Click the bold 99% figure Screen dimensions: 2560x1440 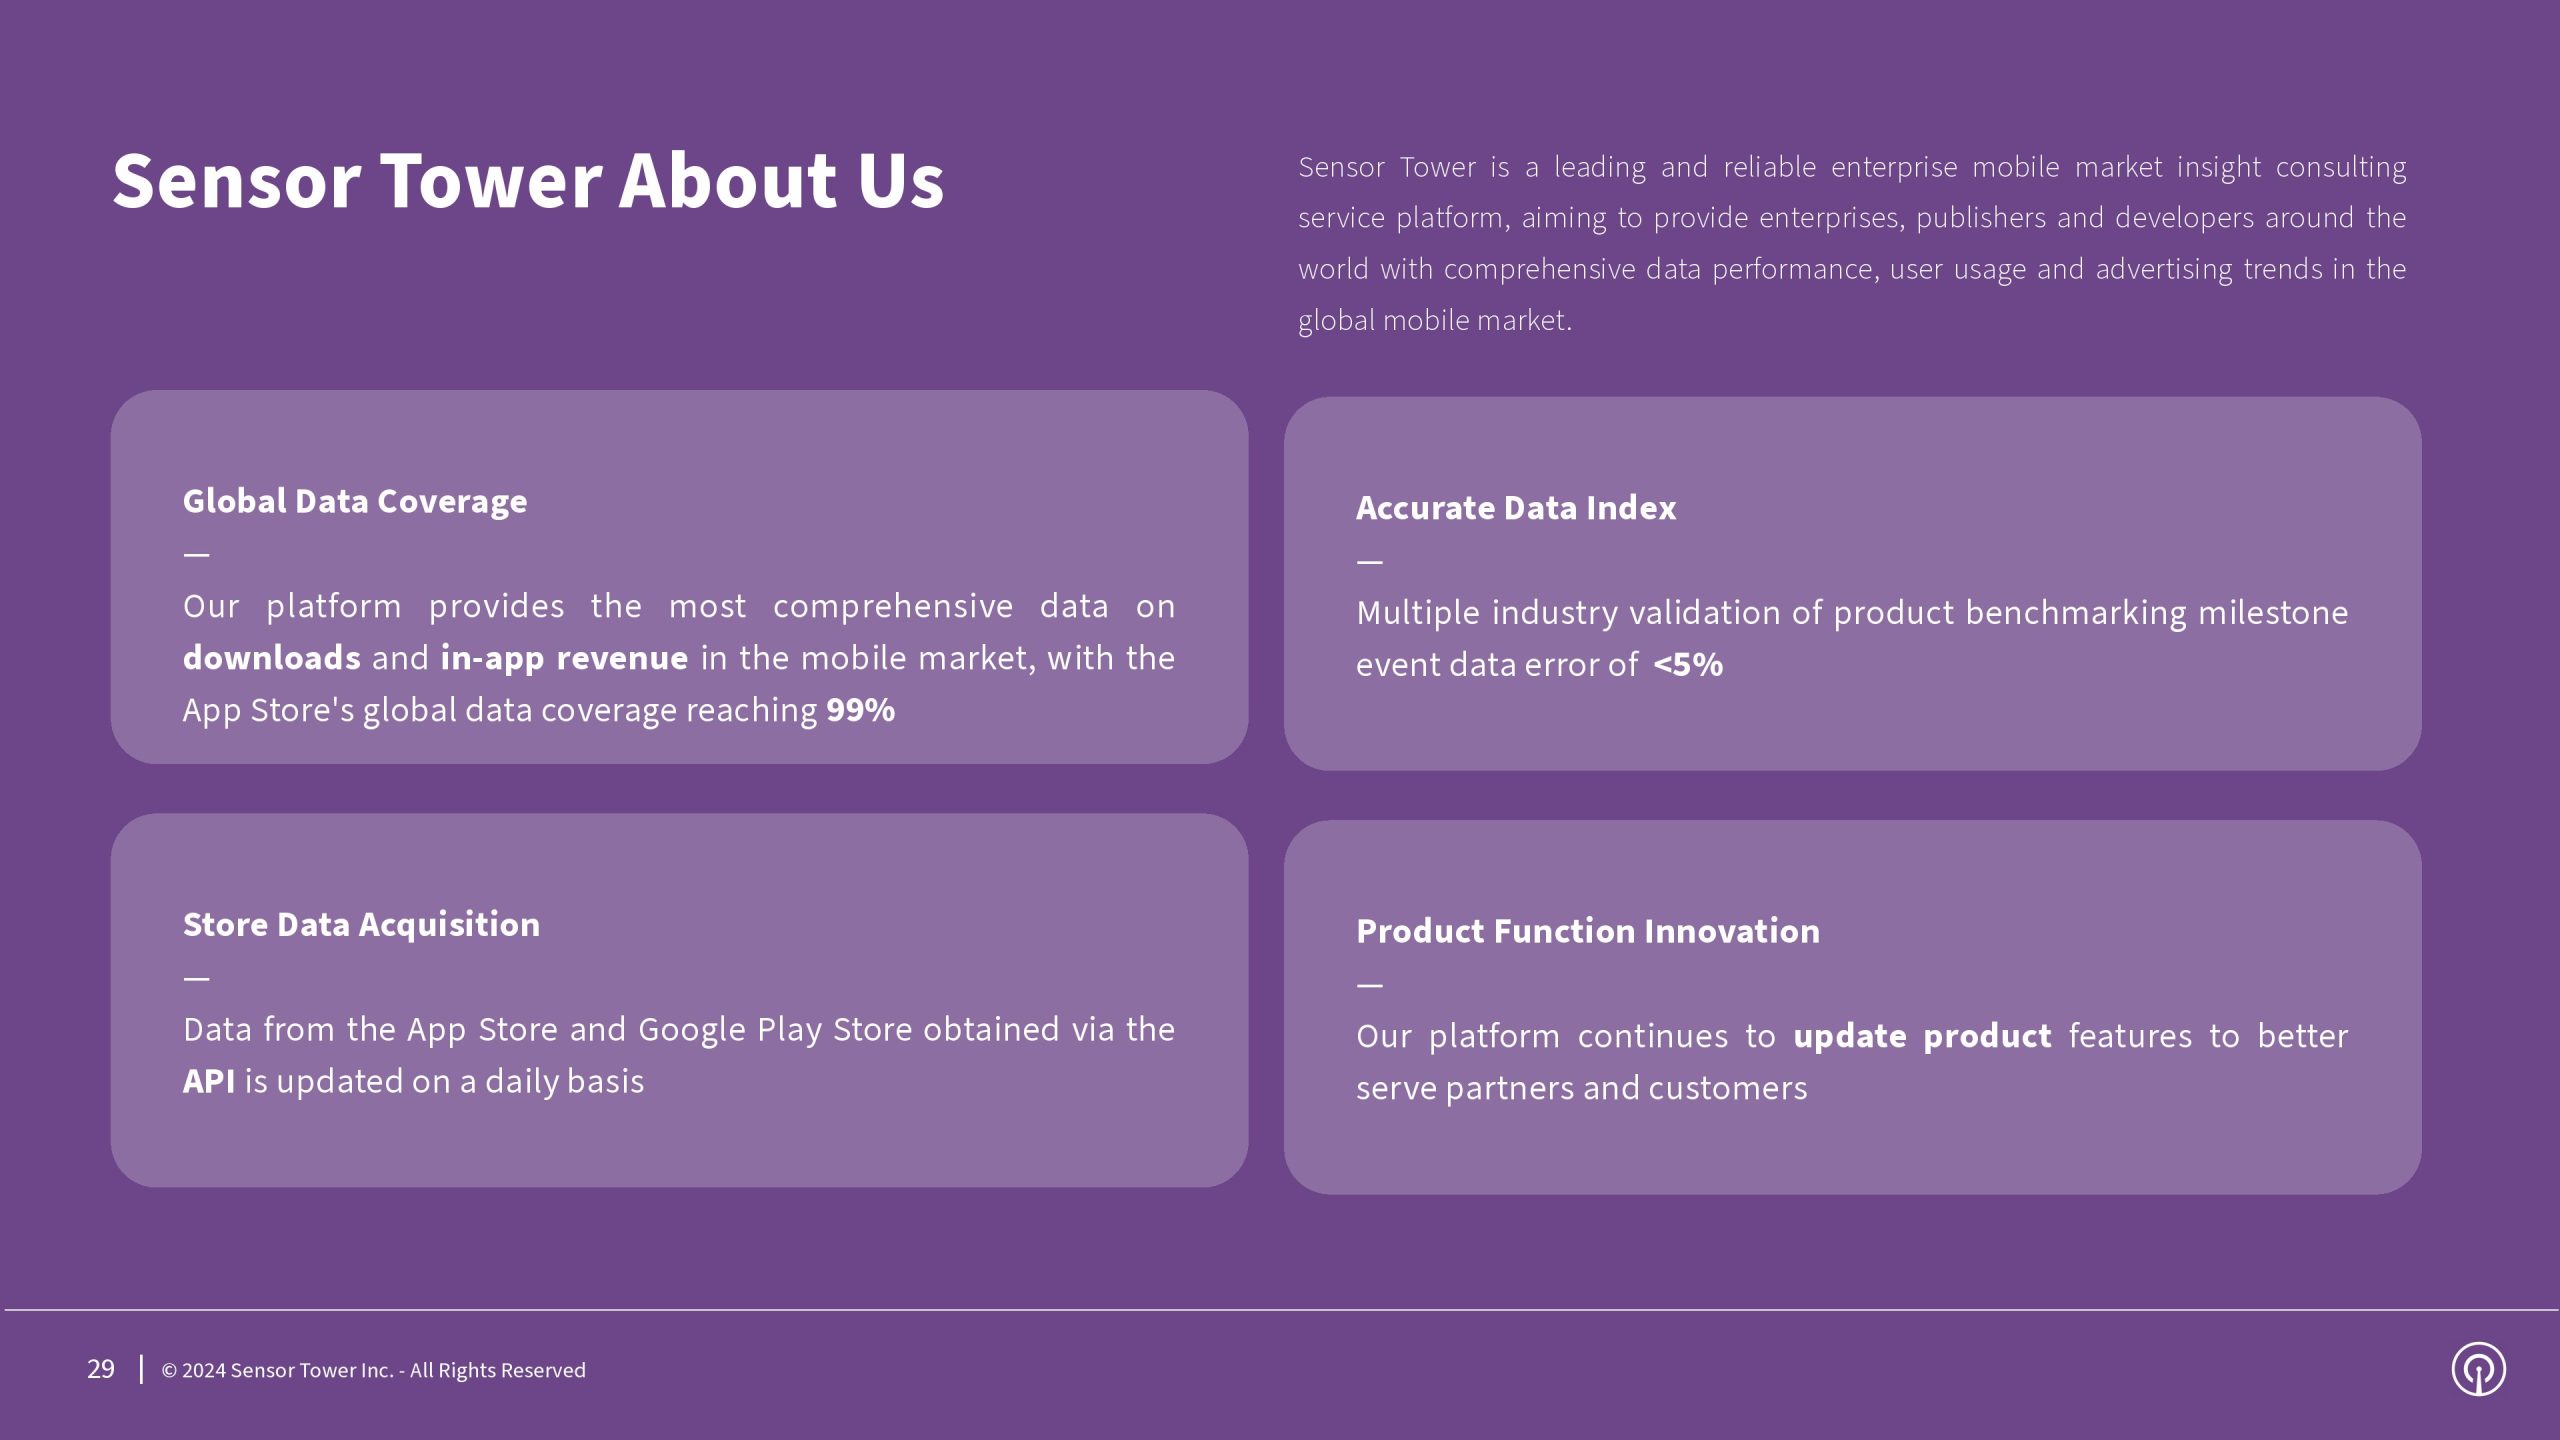(861, 710)
